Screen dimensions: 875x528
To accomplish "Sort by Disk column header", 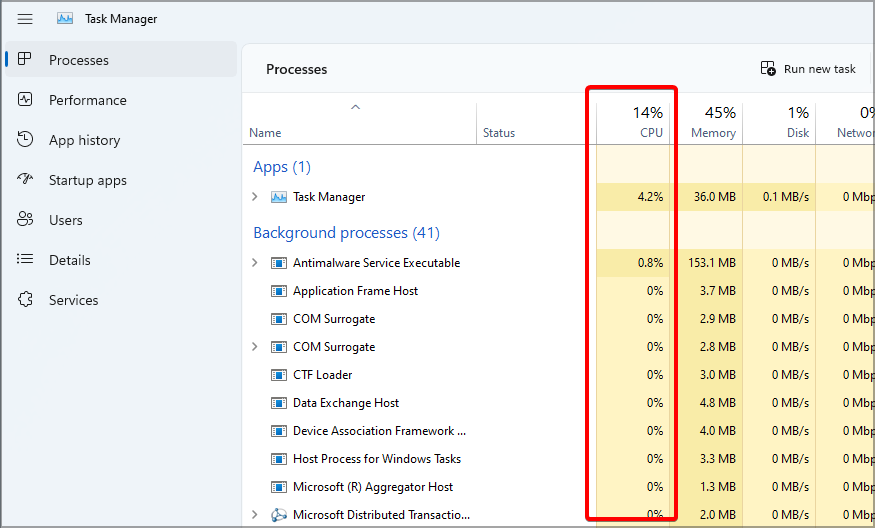I will [x=779, y=123].
